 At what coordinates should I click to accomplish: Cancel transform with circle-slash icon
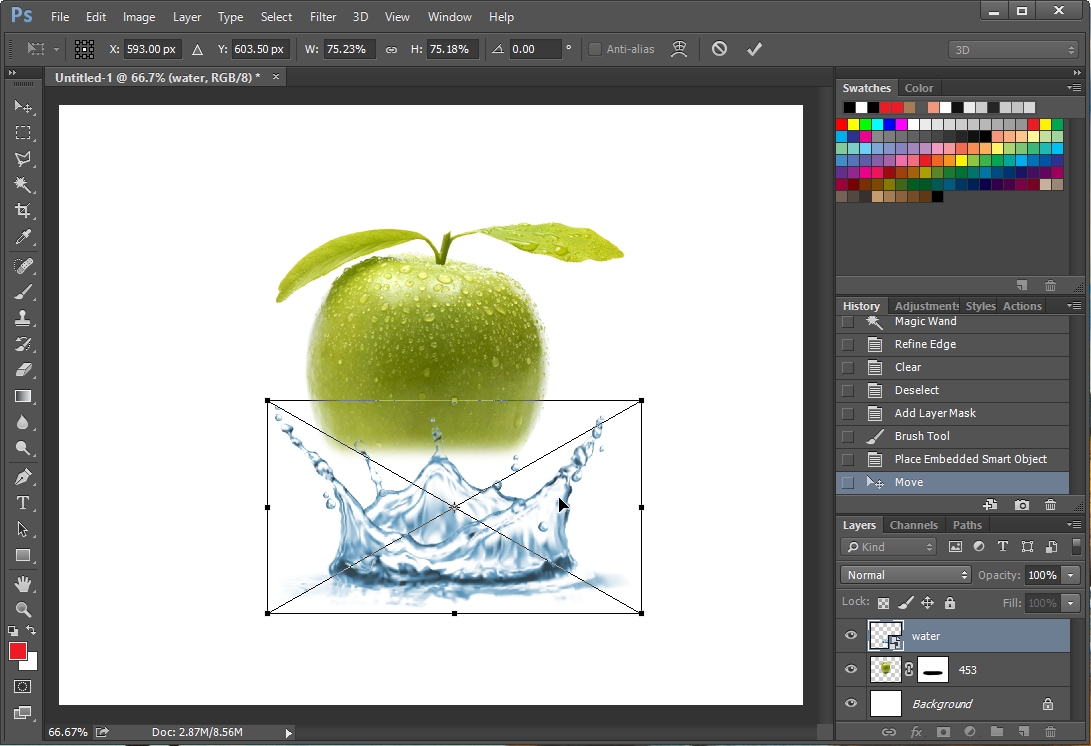point(719,49)
